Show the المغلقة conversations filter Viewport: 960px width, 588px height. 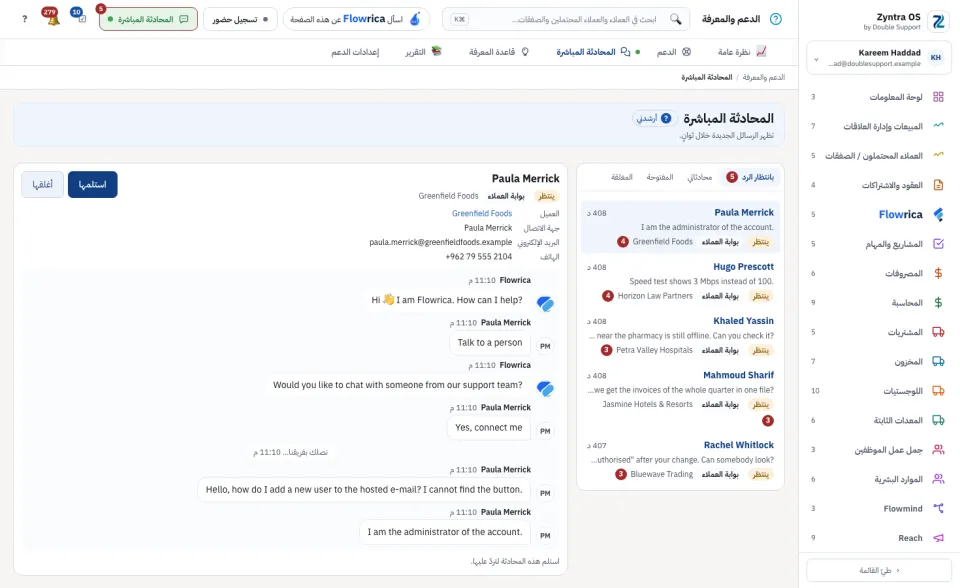pos(621,177)
